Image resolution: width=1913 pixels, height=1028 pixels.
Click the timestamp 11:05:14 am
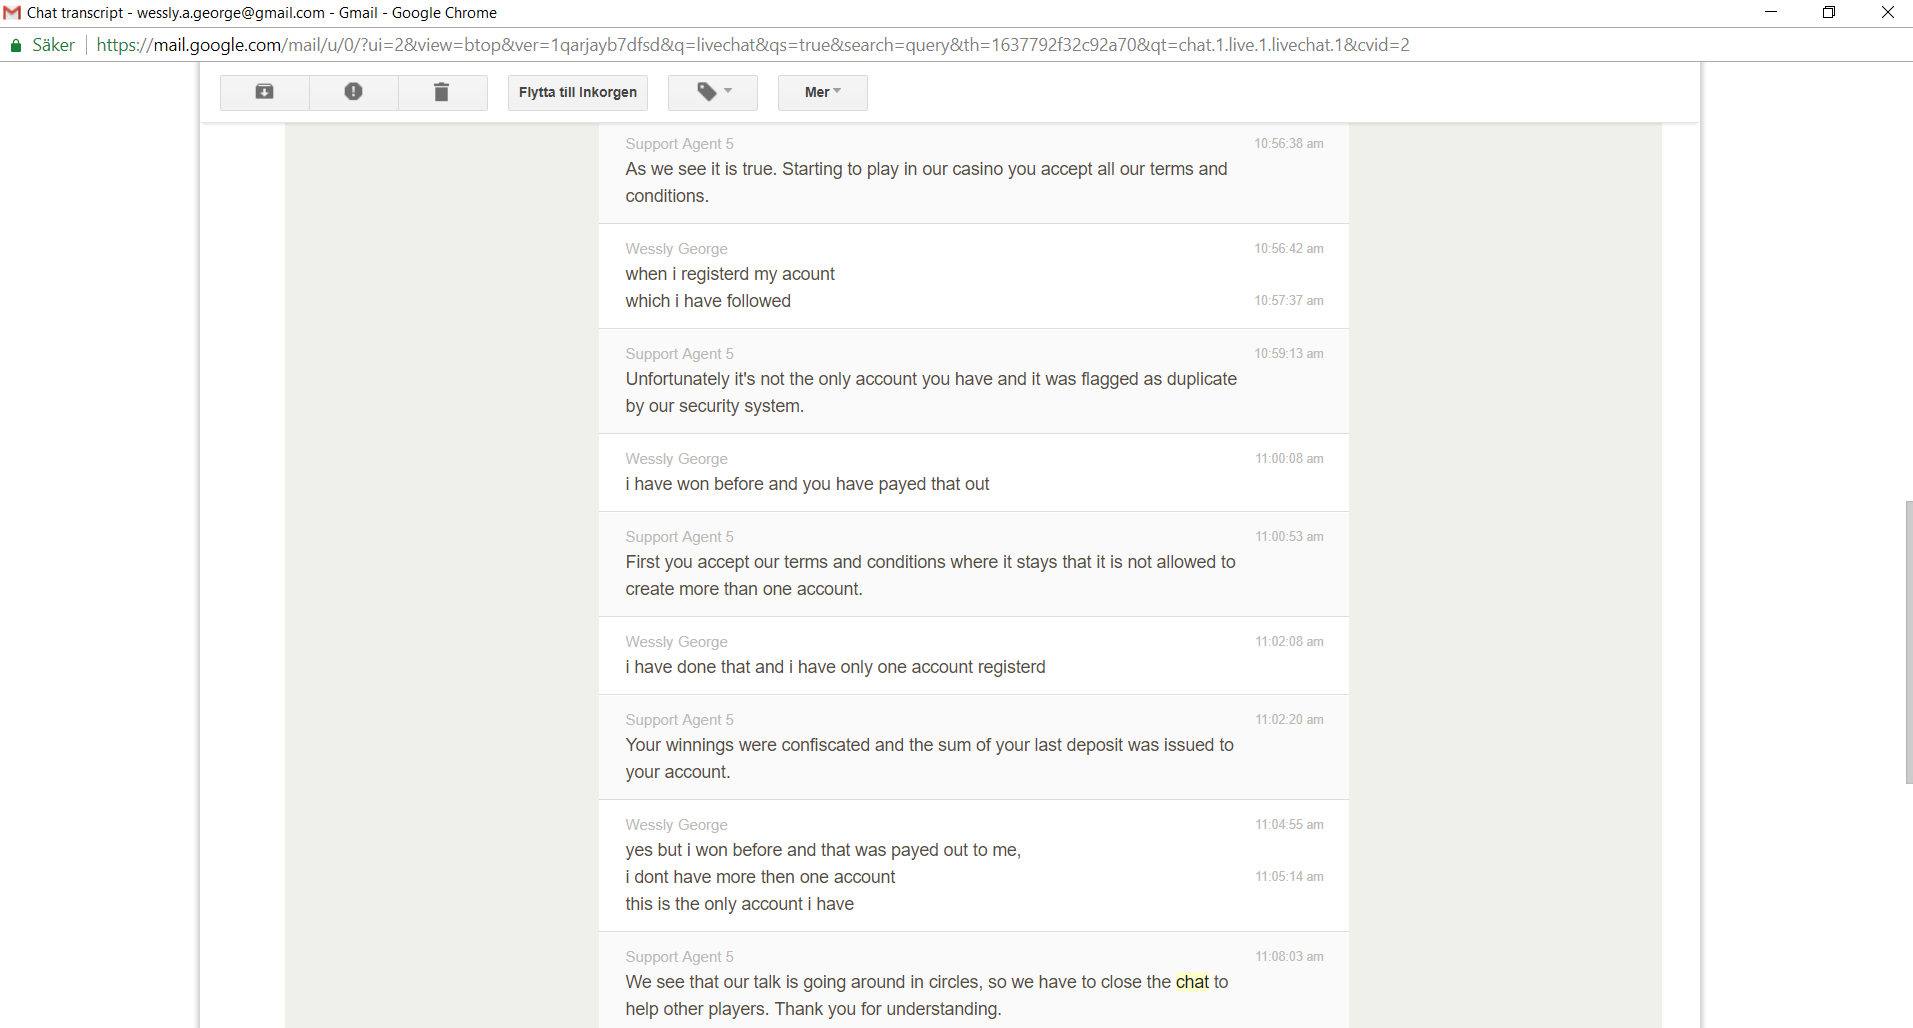[x=1289, y=877]
